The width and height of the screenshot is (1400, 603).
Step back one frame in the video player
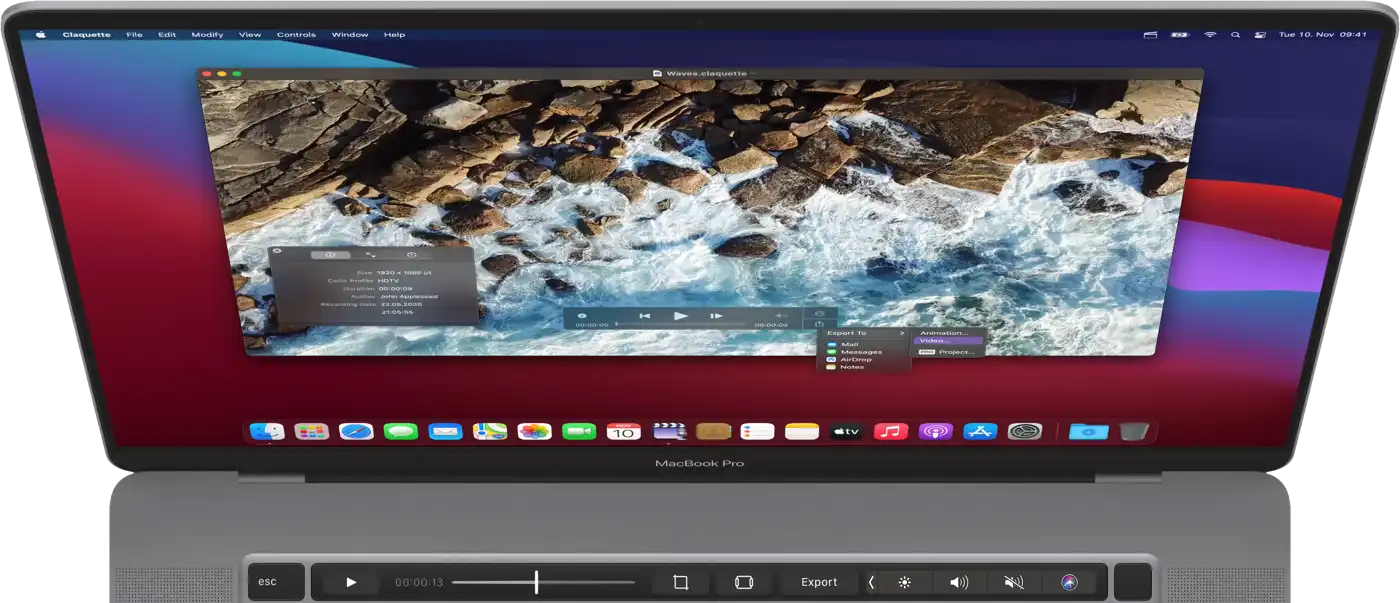645,316
